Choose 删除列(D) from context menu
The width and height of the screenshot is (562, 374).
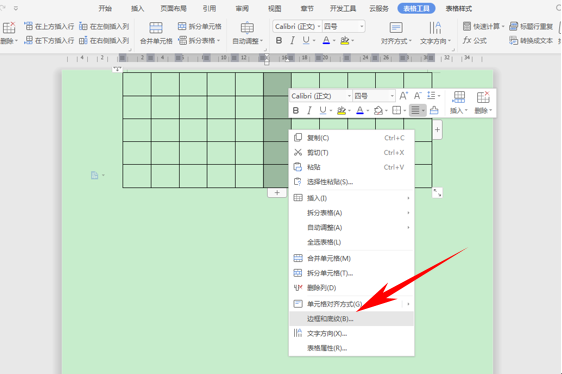tap(351, 288)
